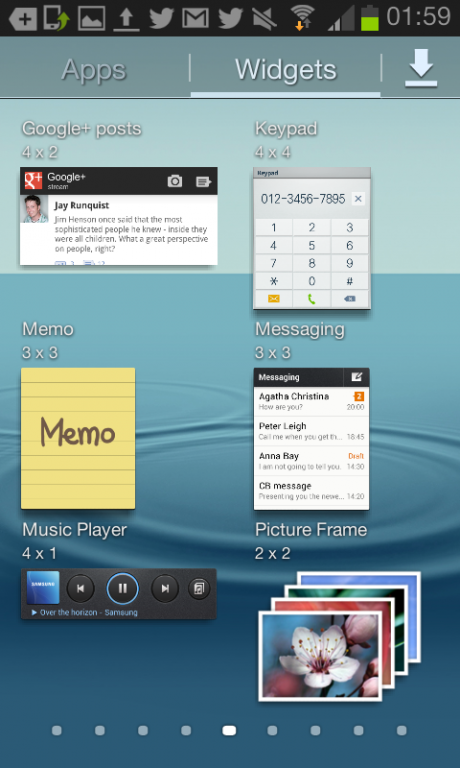Tap the compose icon in Messaging widget
Viewport: 460px width, 768px height.
click(x=356, y=377)
